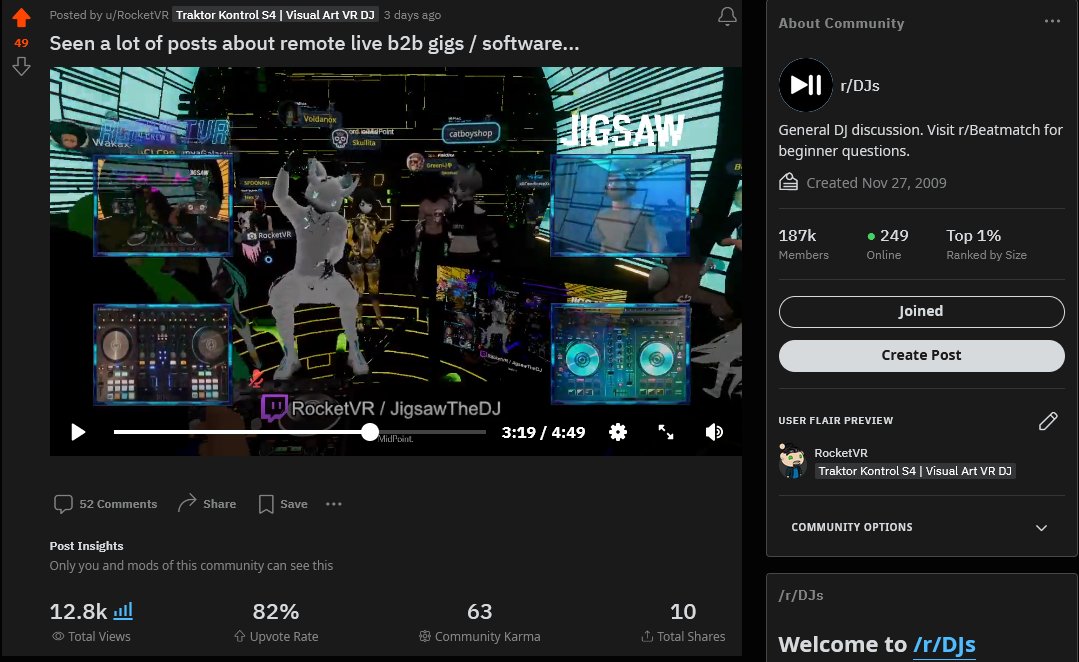Open post overflow menu beside Save

click(x=334, y=504)
